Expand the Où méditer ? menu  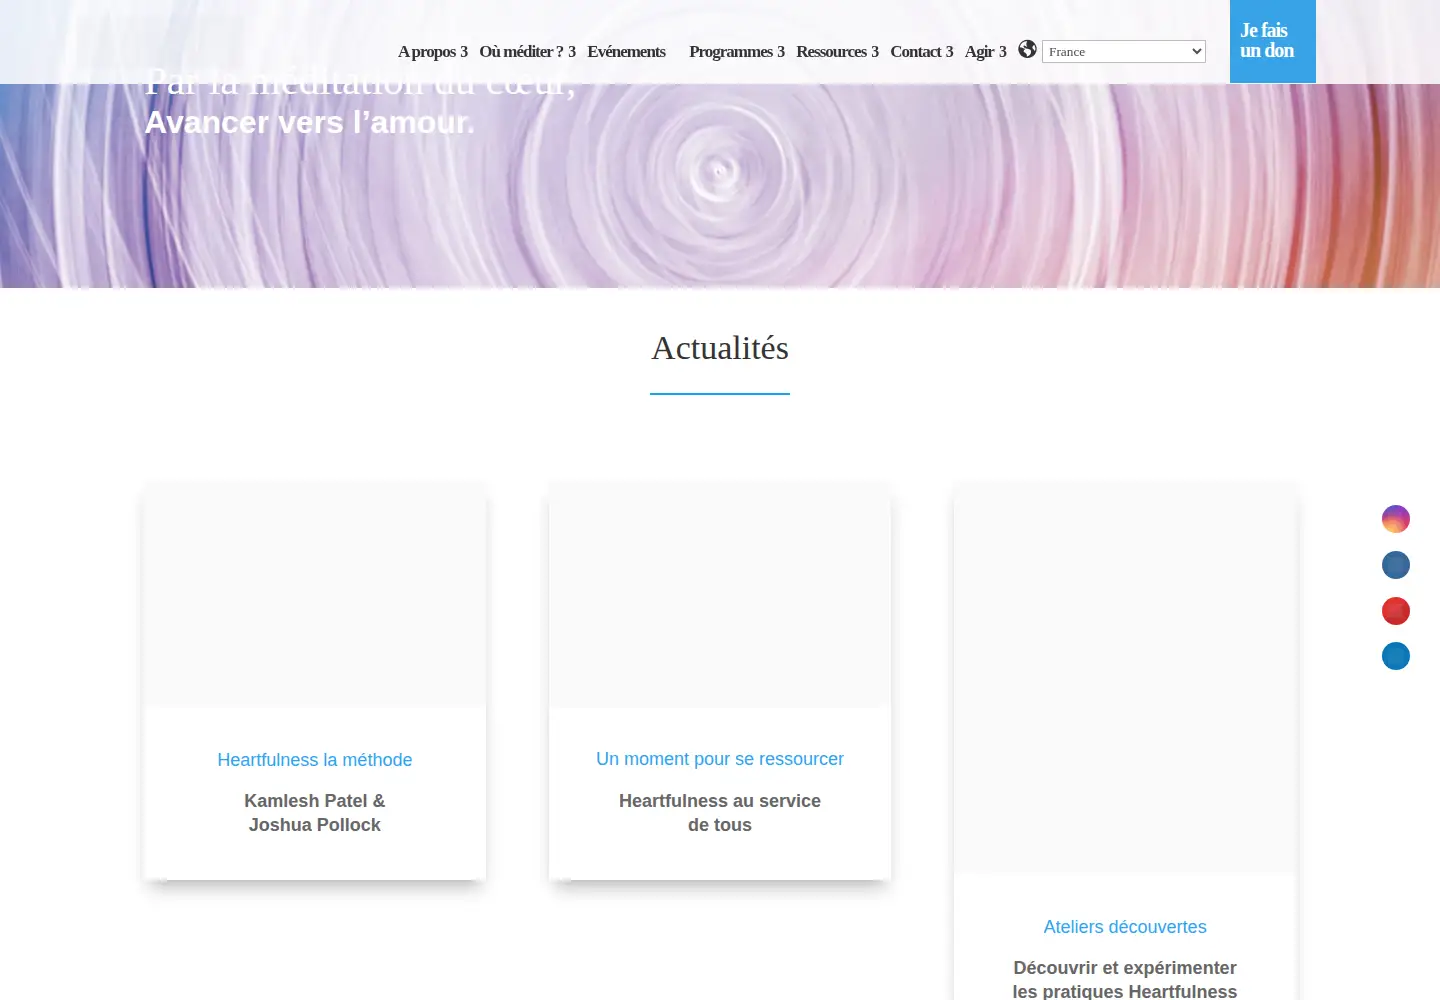[x=527, y=52]
